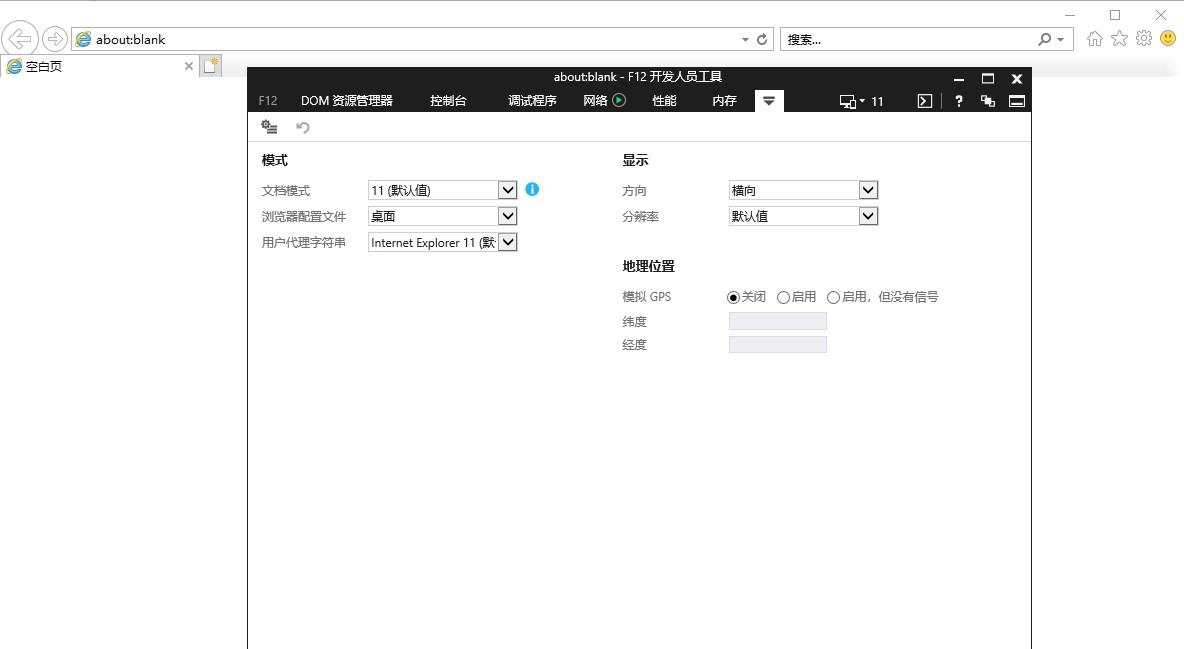Switch to the 网络 tab

pyautogui.click(x=595, y=100)
